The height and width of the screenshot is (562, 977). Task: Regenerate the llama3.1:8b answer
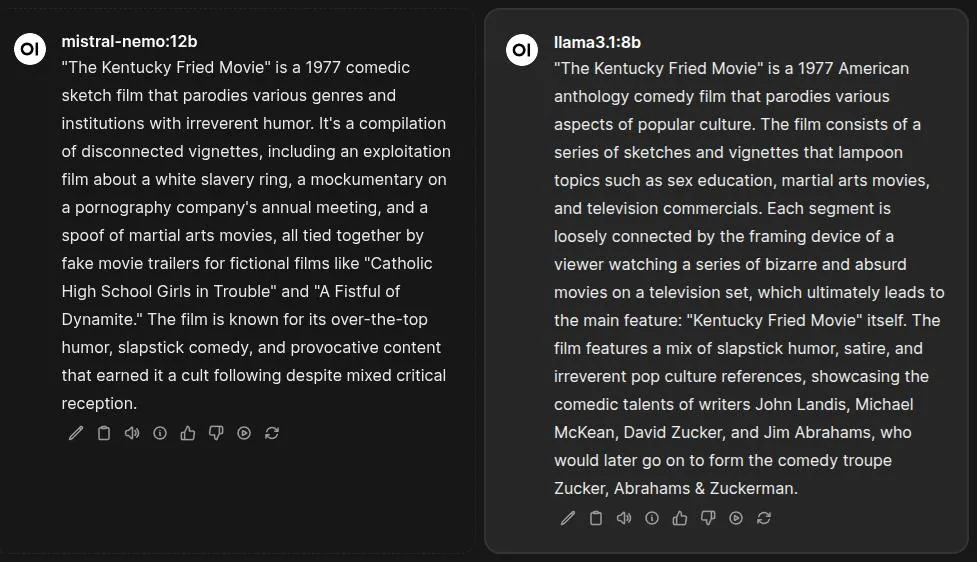pos(764,518)
